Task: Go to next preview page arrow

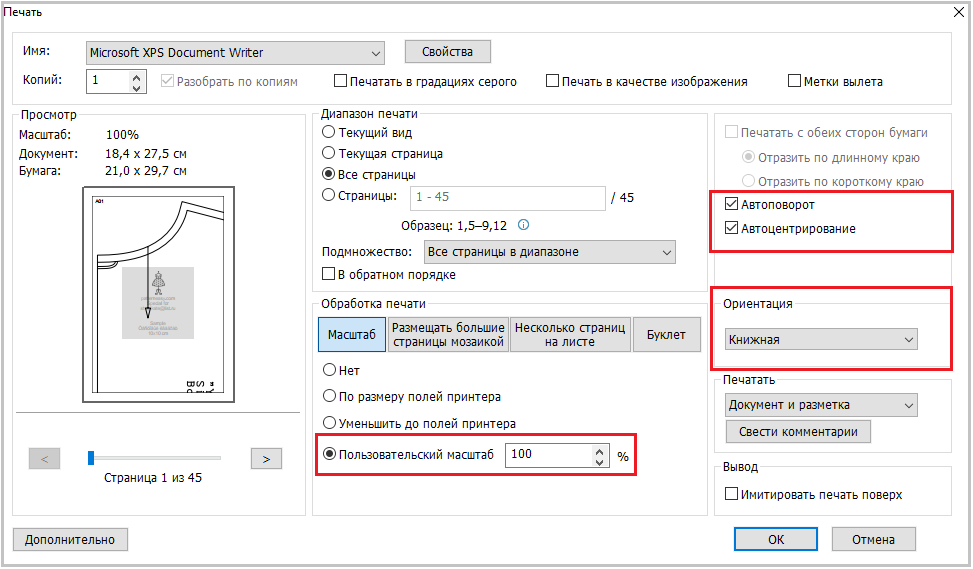Action: pyautogui.click(x=265, y=459)
